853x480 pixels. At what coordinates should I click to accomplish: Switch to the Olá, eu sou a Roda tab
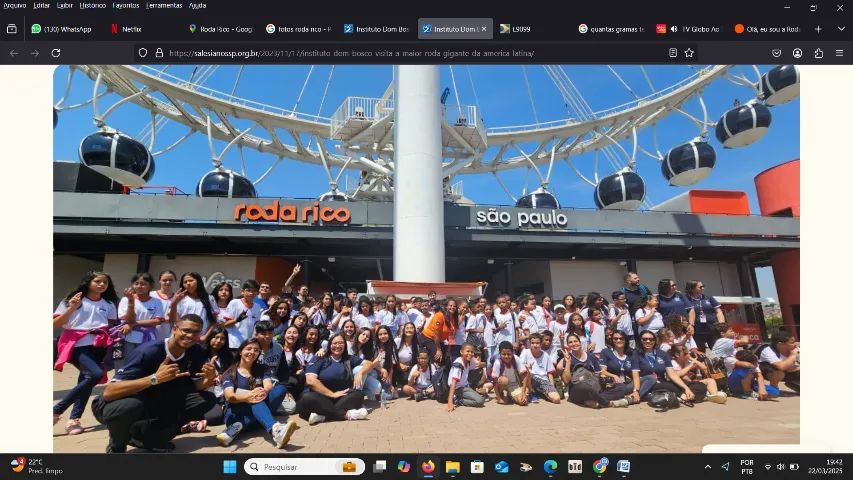(768, 29)
